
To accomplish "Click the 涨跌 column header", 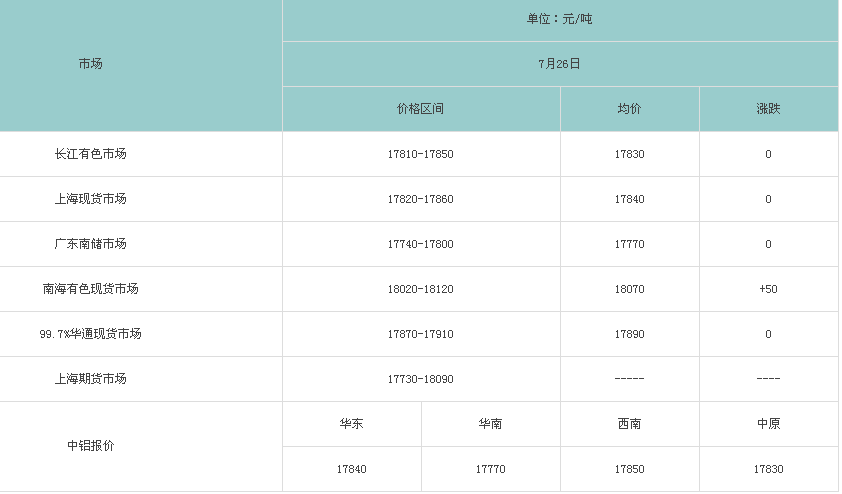I will [768, 109].
